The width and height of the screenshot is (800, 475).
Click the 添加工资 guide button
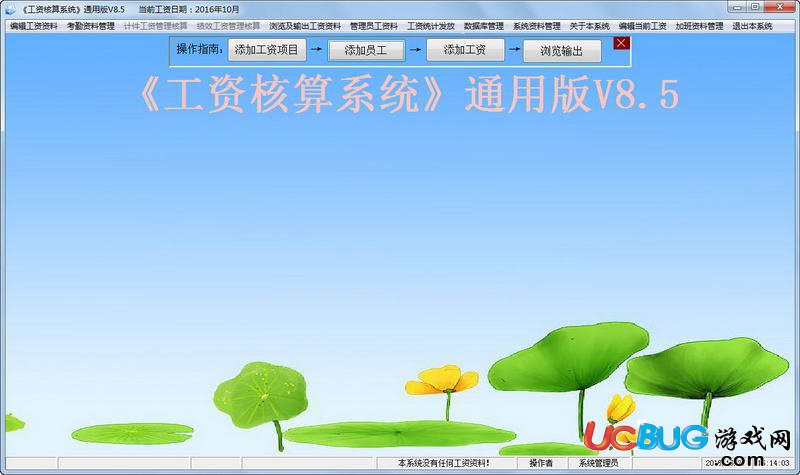[x=465, y=50]
